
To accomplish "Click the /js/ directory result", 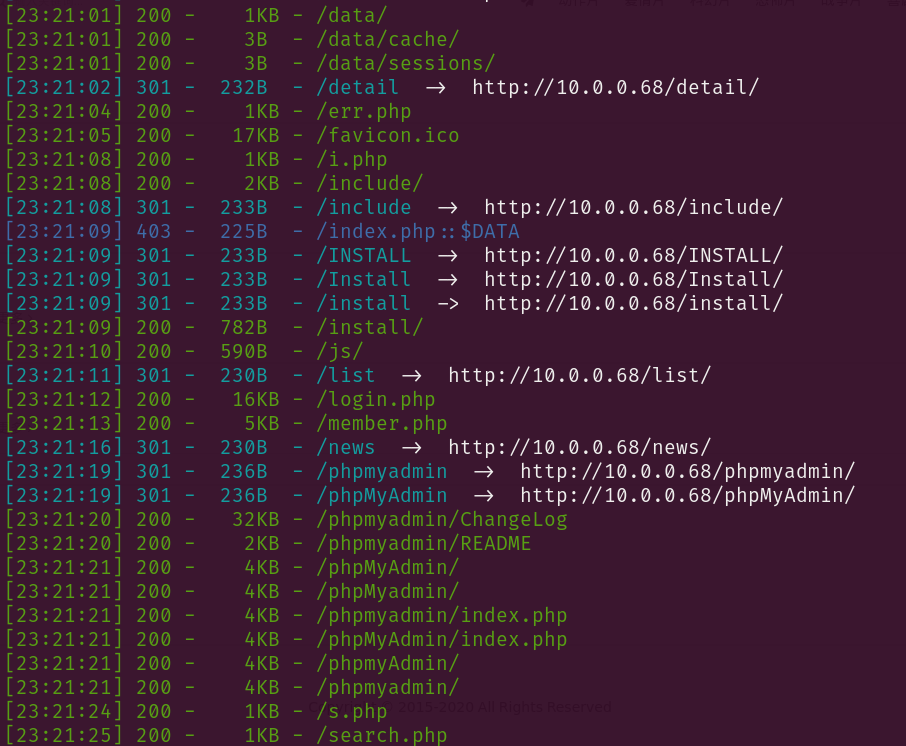I will coord(184,351).
